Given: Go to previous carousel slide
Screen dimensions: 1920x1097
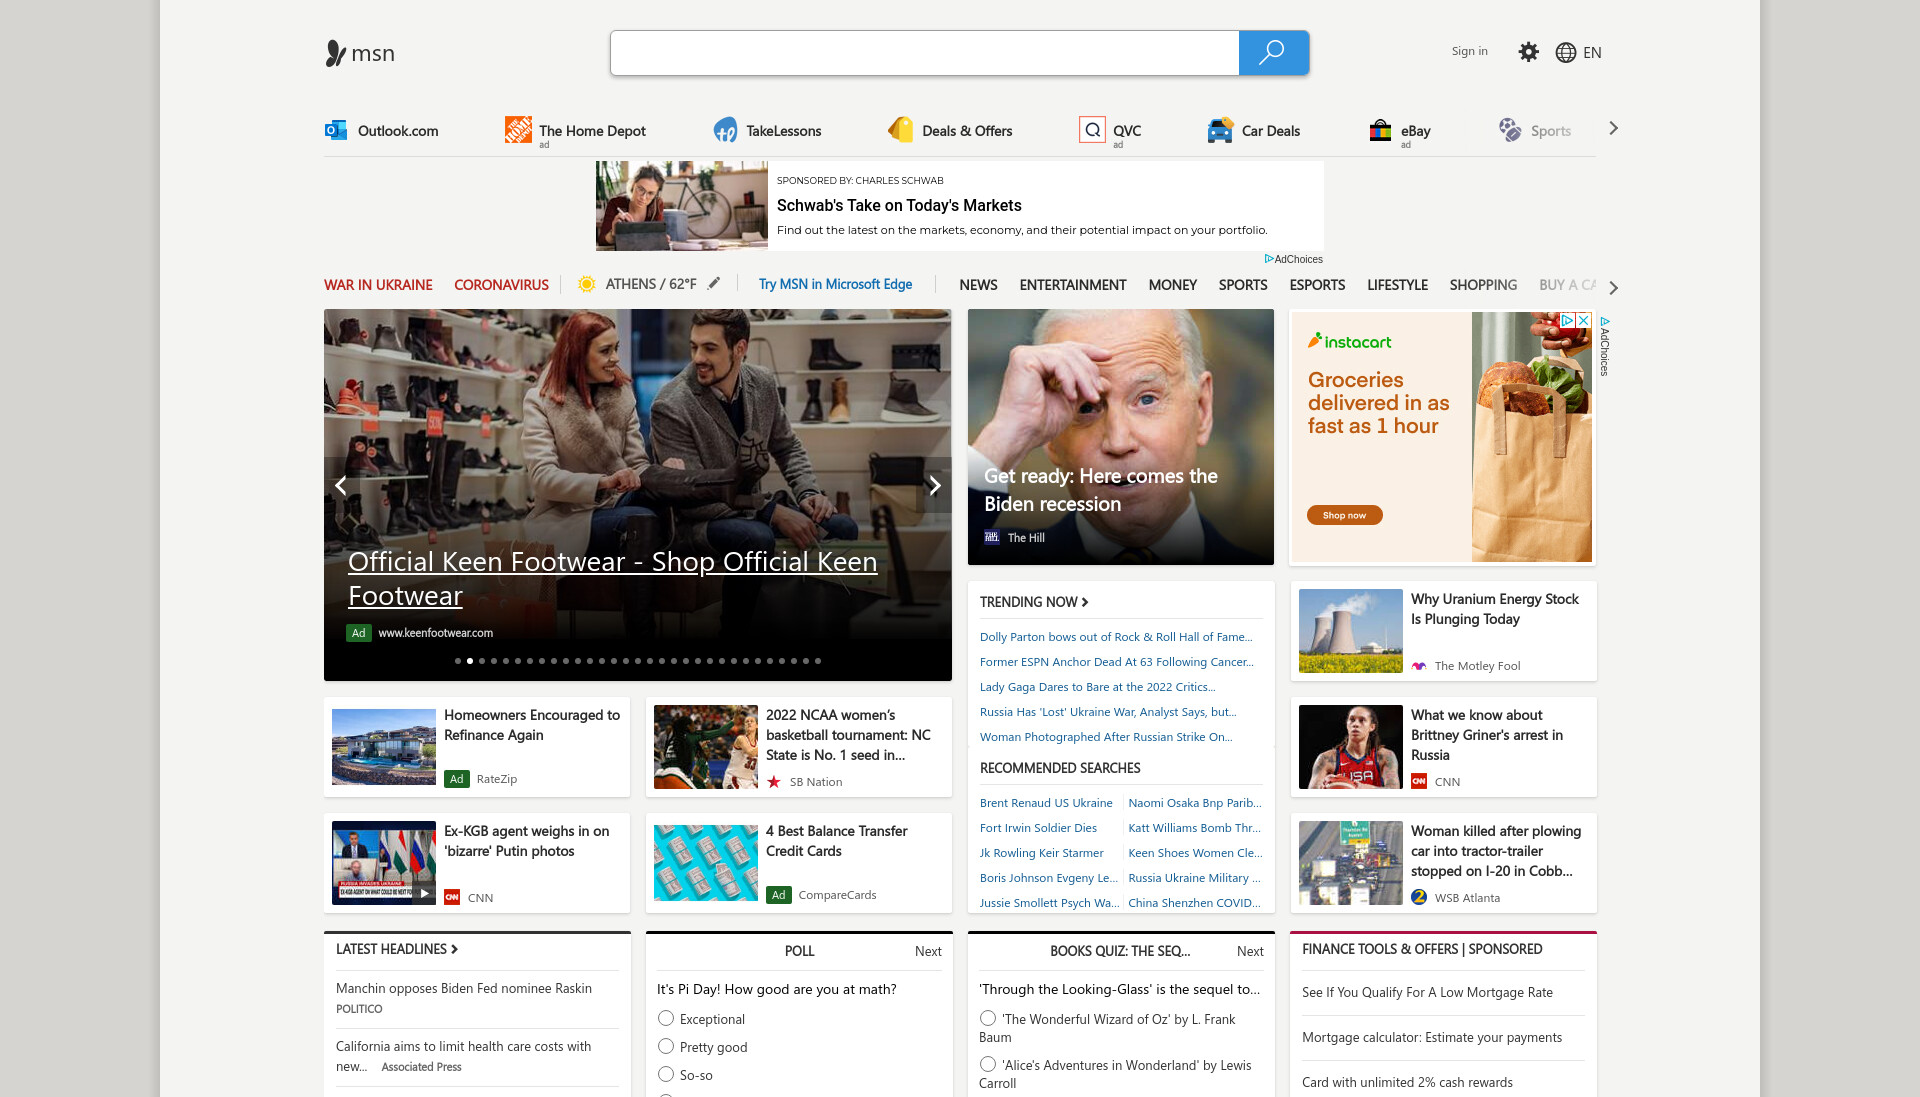Looking at the screenshot, I should (x=341, y=486).
